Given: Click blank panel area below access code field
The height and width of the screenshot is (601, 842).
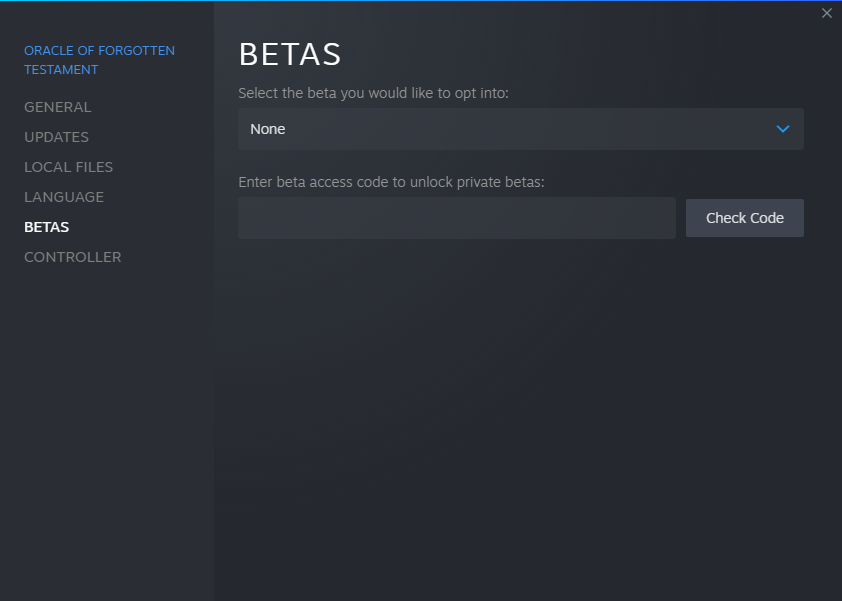Looking at the screenshot, I should (x=520, y=400).
